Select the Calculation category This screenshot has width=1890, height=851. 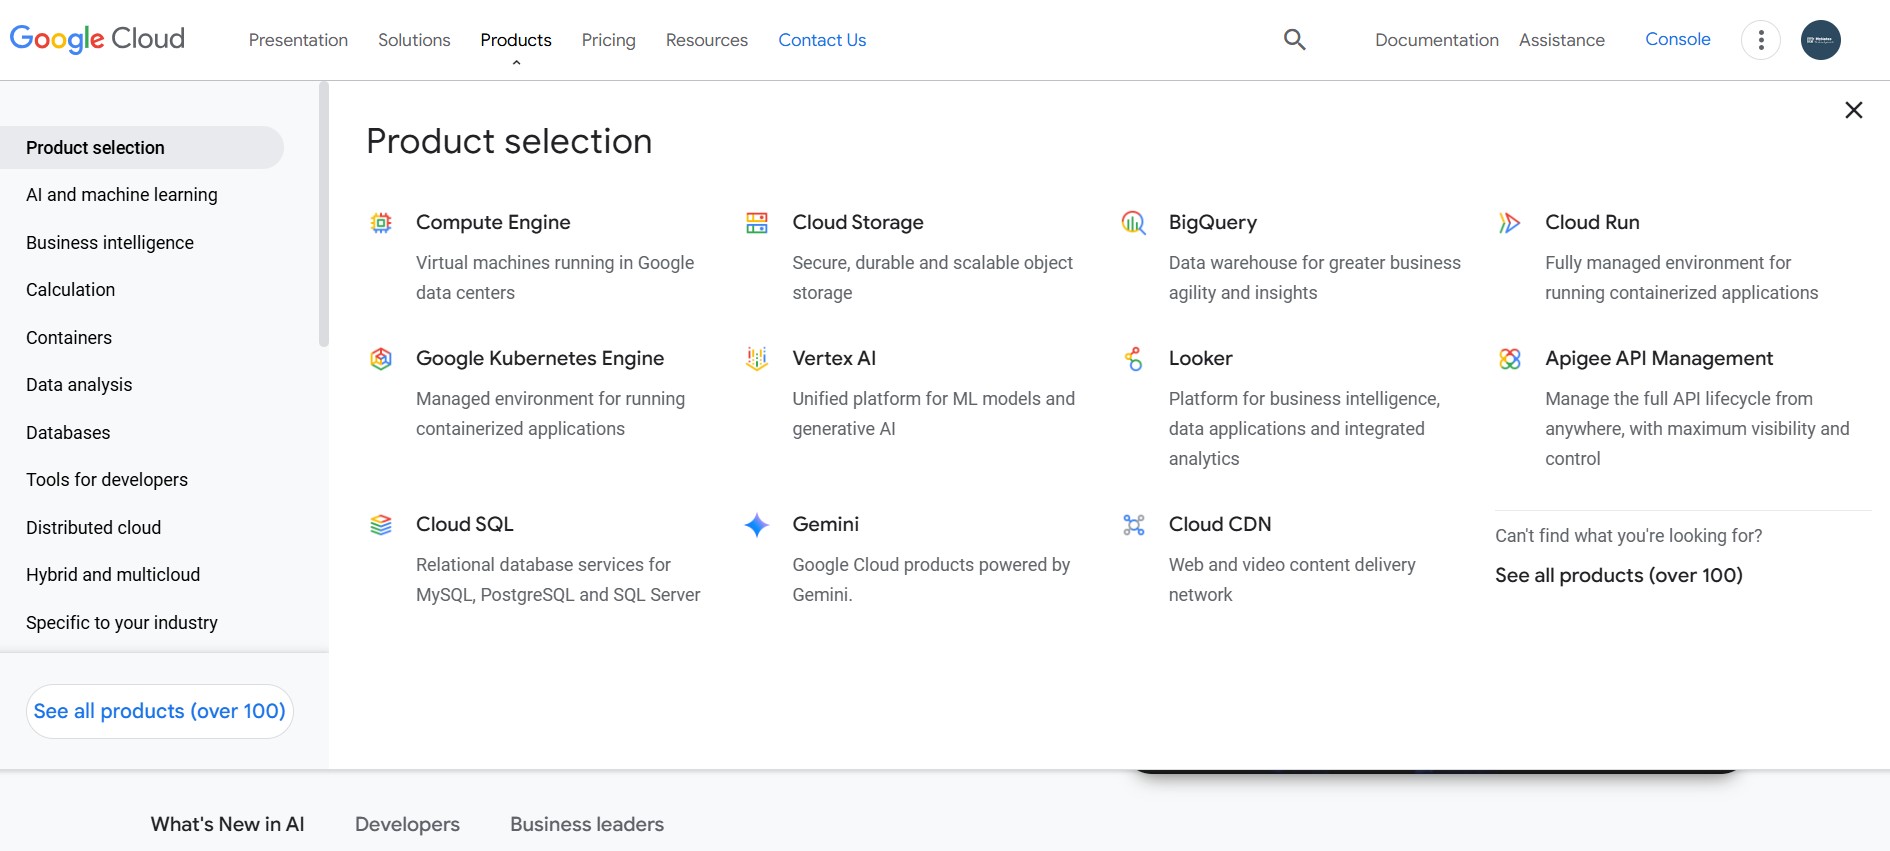coord(71,290)
